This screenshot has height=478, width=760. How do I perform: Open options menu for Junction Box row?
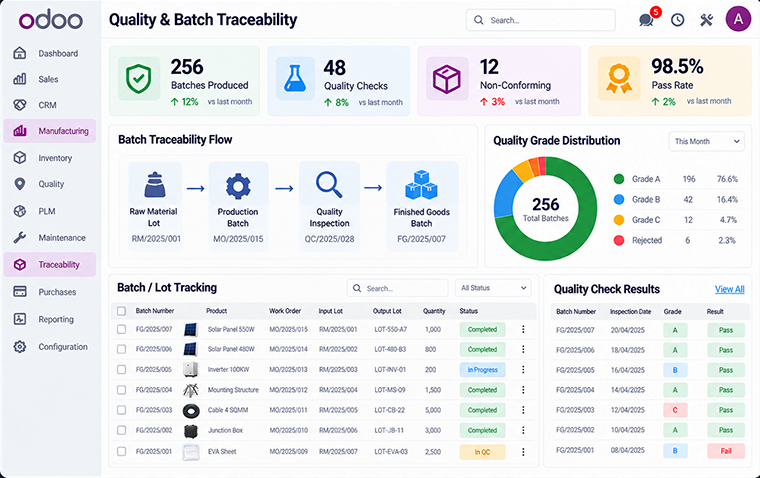point(523,430)
